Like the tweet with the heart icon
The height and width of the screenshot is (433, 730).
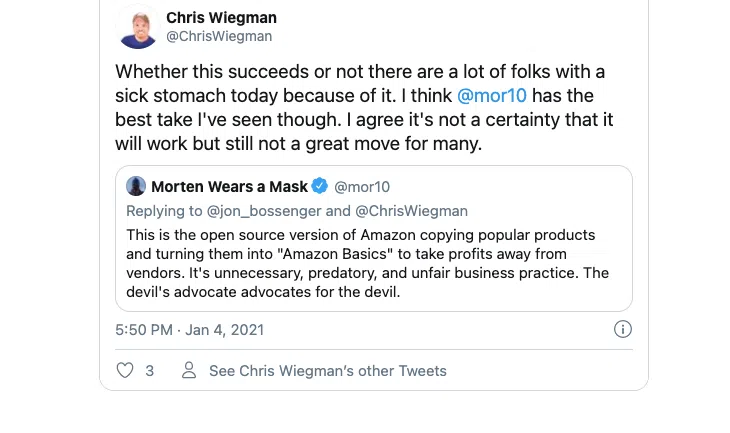(125, 370)
